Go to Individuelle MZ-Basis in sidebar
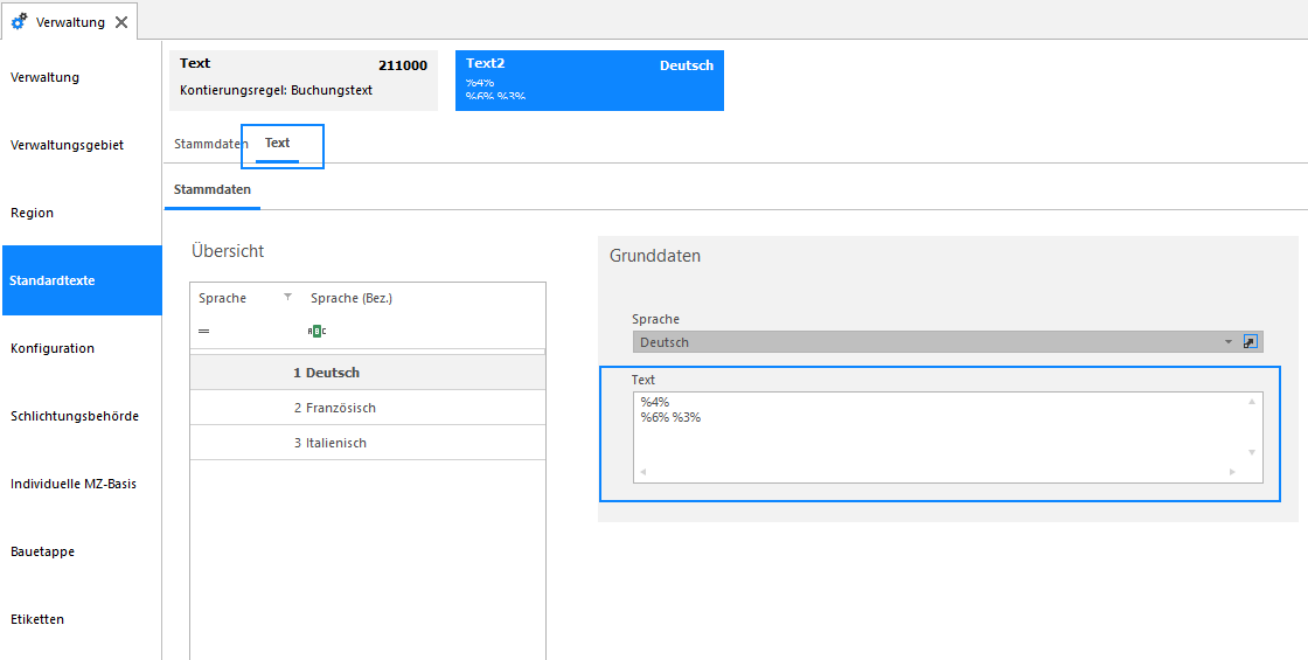This screenshot has height=660, width=1308. pyautogui.click(x=81, y=484)
